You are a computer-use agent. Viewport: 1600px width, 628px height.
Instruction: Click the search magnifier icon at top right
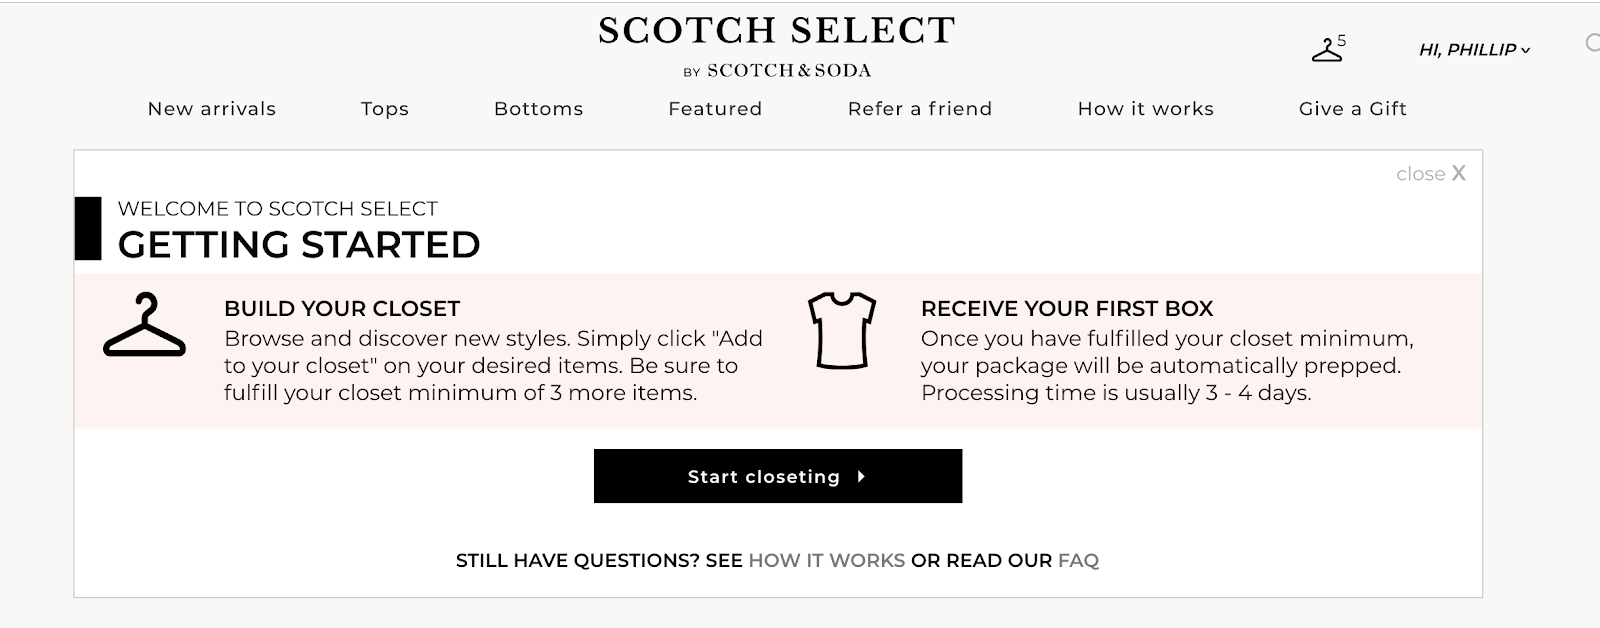point(1593,43)
